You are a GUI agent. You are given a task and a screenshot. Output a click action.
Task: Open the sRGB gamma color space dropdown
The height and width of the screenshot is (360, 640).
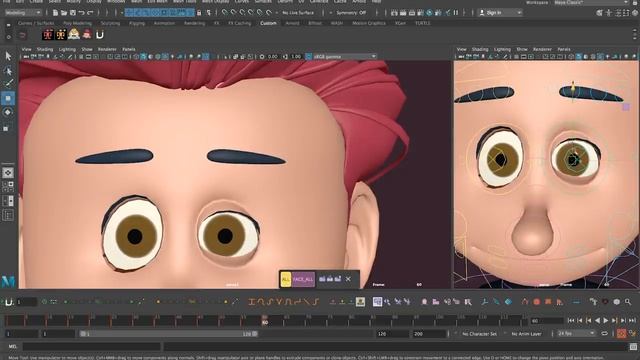[345, 56]
